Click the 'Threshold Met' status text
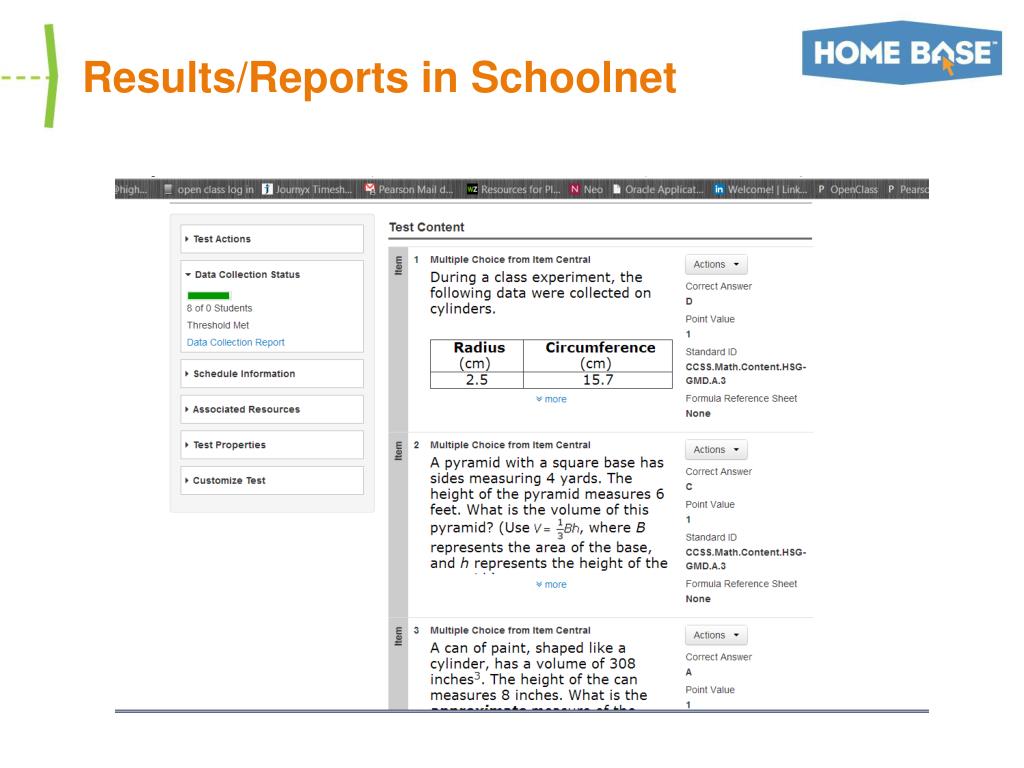This screenshot has height=768, width=1024. 218,325
